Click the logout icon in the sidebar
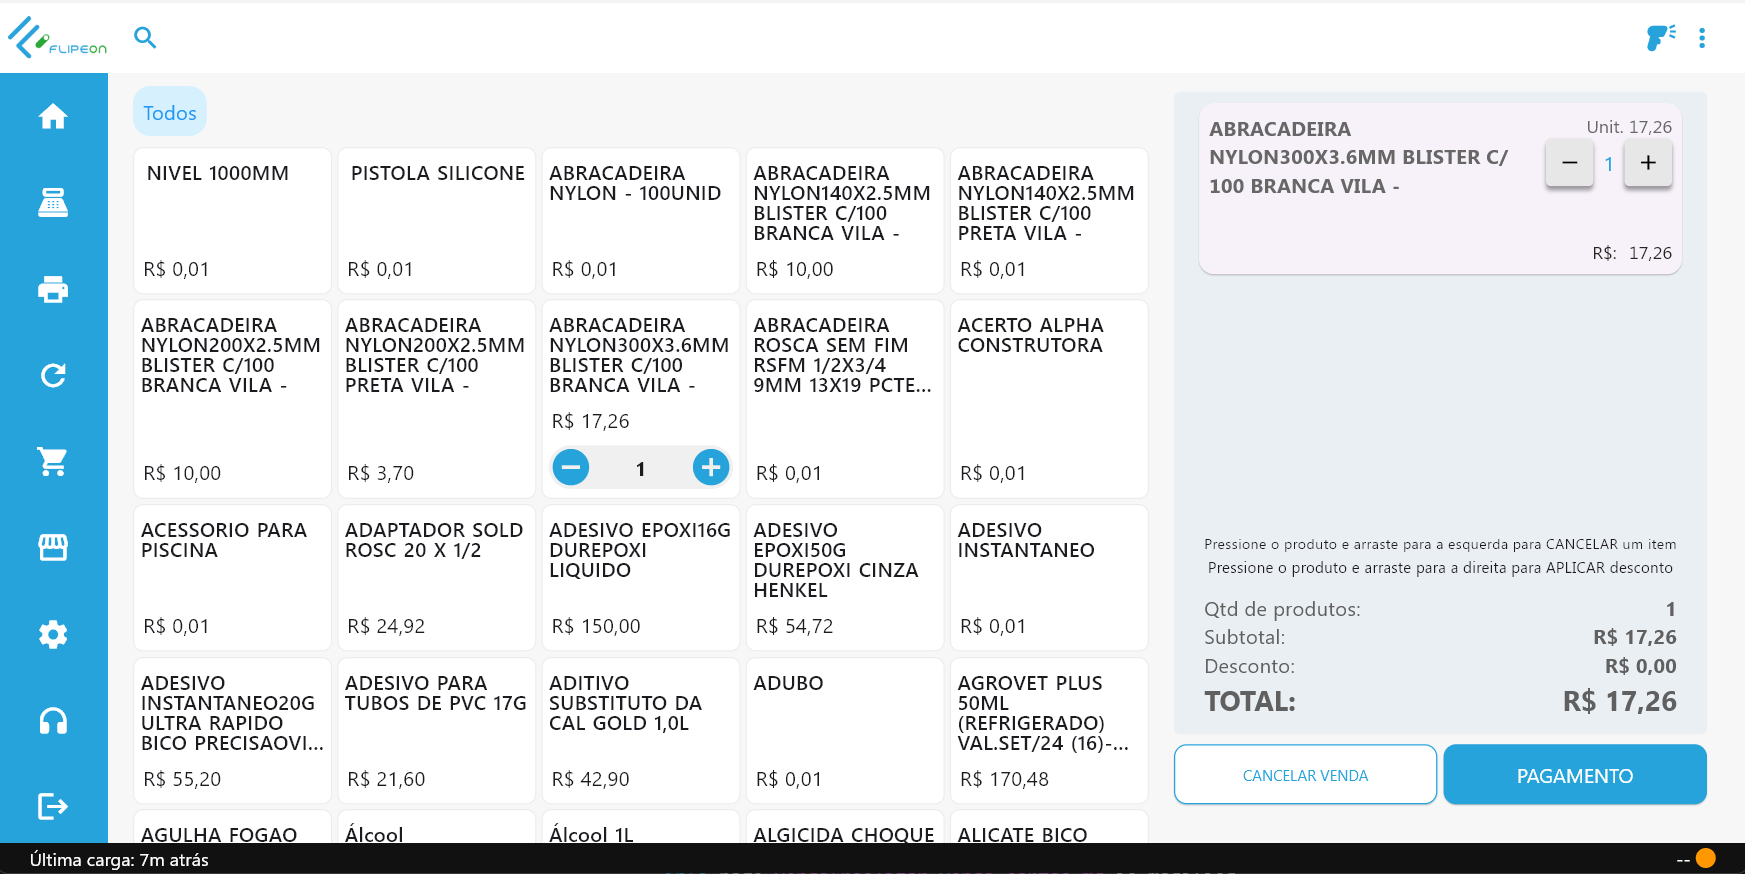 (x=53, y=806)
